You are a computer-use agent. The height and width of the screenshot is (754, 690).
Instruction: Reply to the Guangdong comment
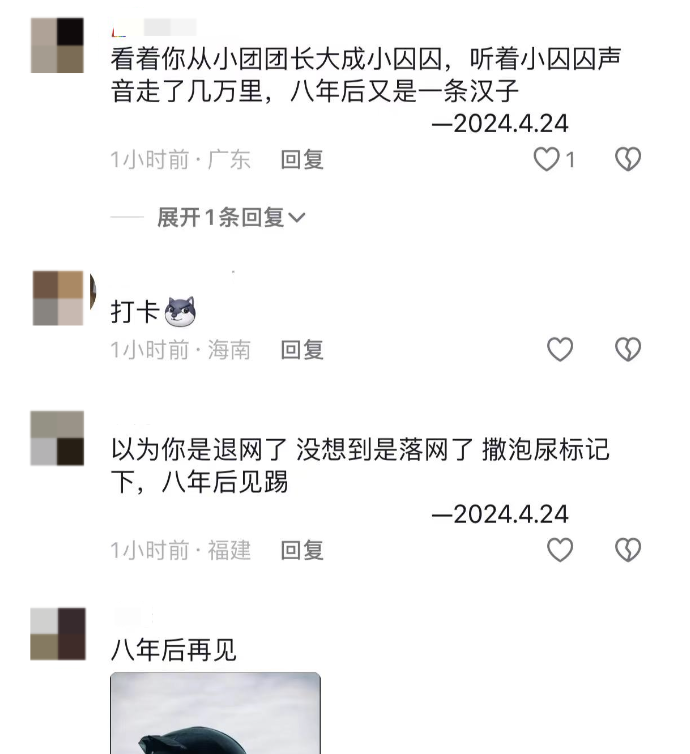(x=302, y=159)
